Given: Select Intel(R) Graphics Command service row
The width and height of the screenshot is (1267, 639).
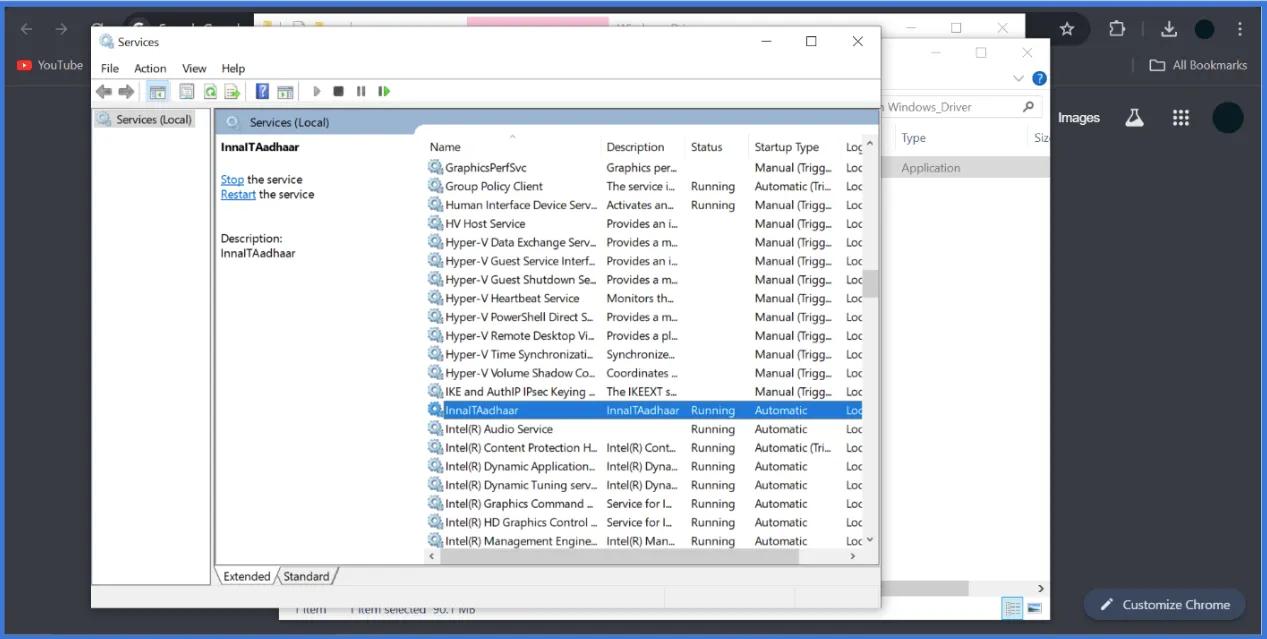Looking at the screenshot, I should [644, 504].
